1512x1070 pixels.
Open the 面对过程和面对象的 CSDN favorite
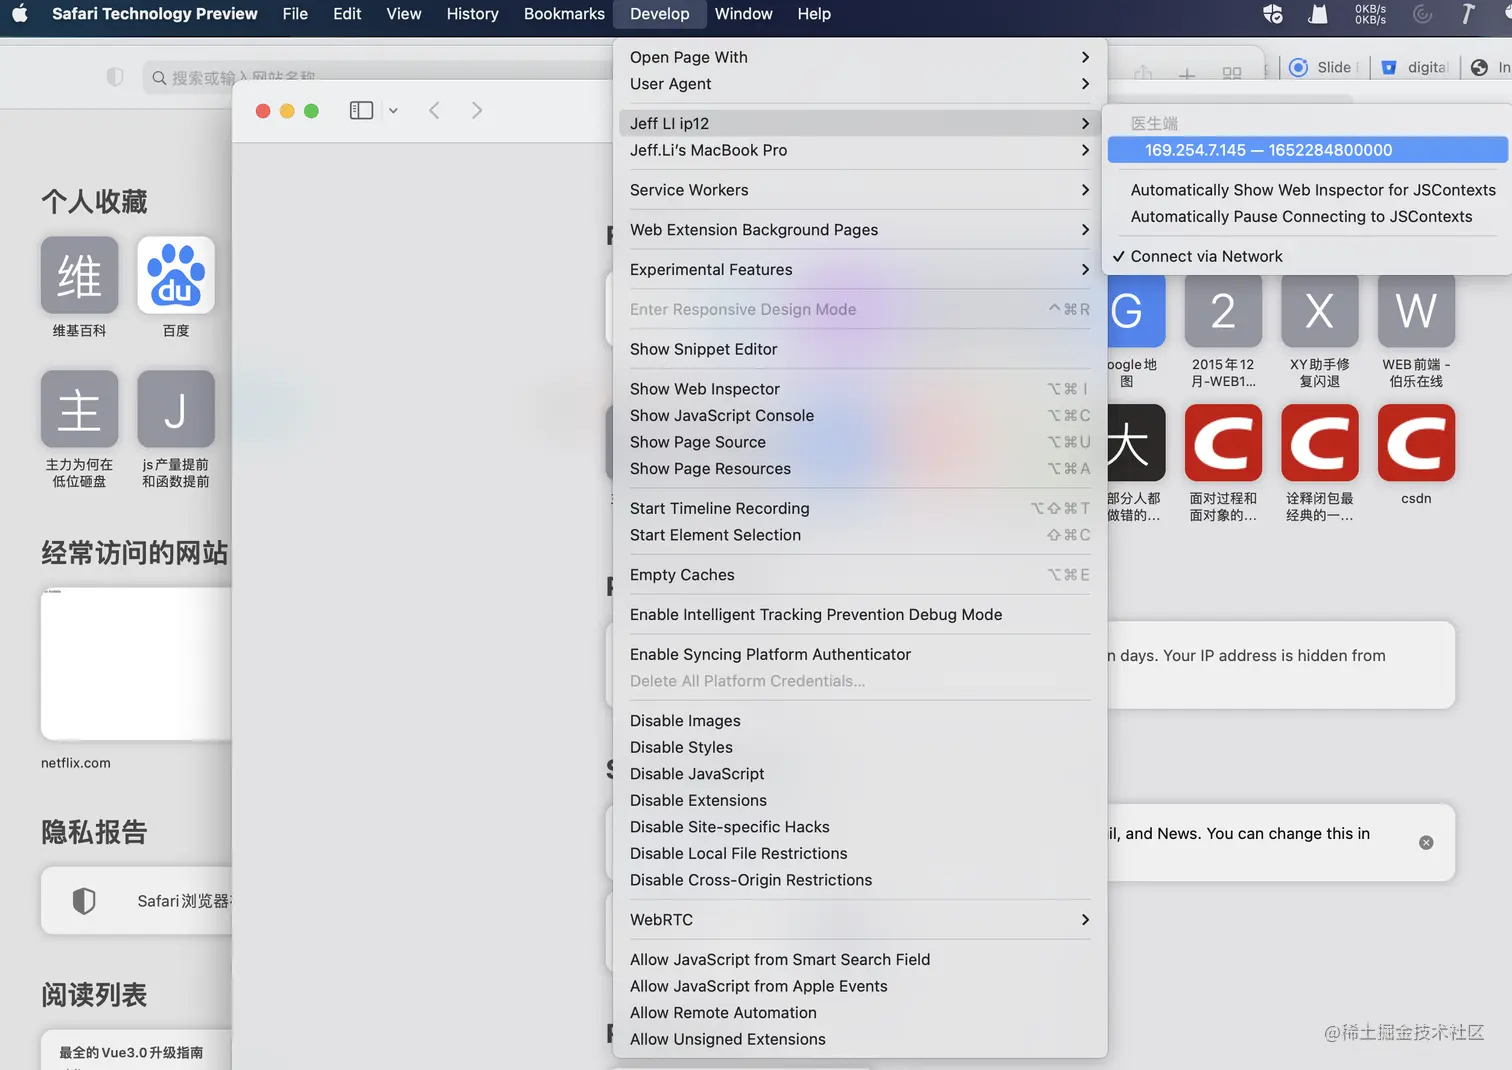point(1223,443)
